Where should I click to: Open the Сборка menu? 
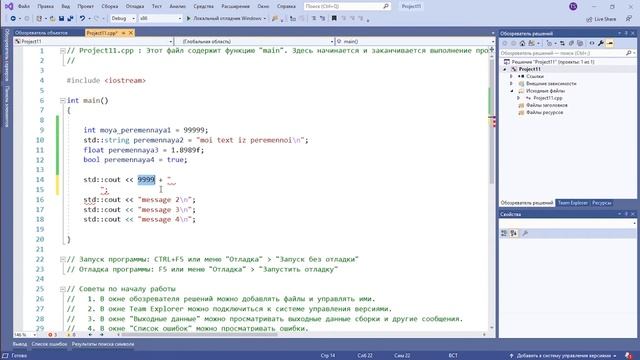click(x=109, y=7)
